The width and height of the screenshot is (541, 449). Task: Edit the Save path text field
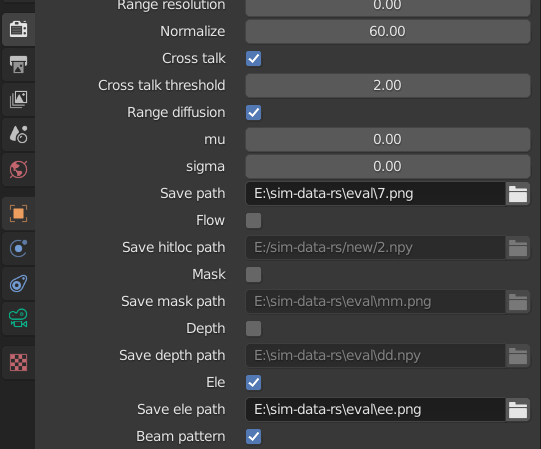[x=375, y=194]
